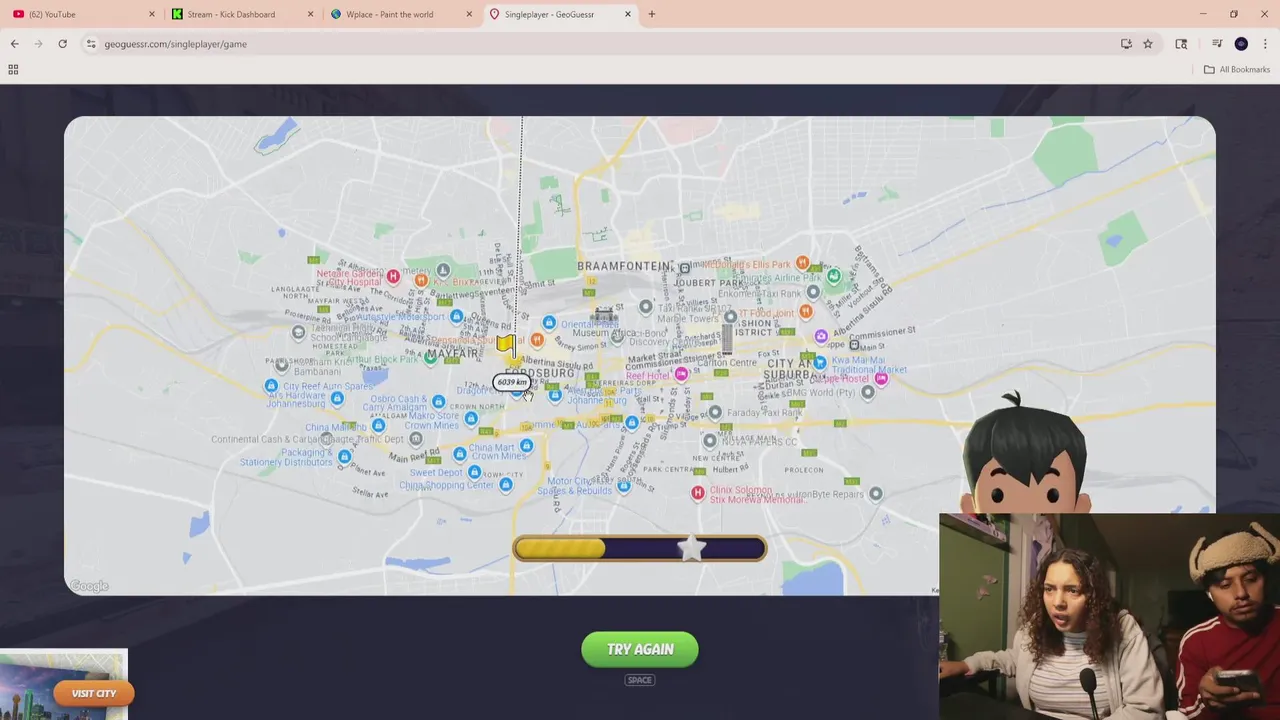Click the China Mart Crown Mines marker
This screenshot has width=1280, height=720.
[526, 445]
